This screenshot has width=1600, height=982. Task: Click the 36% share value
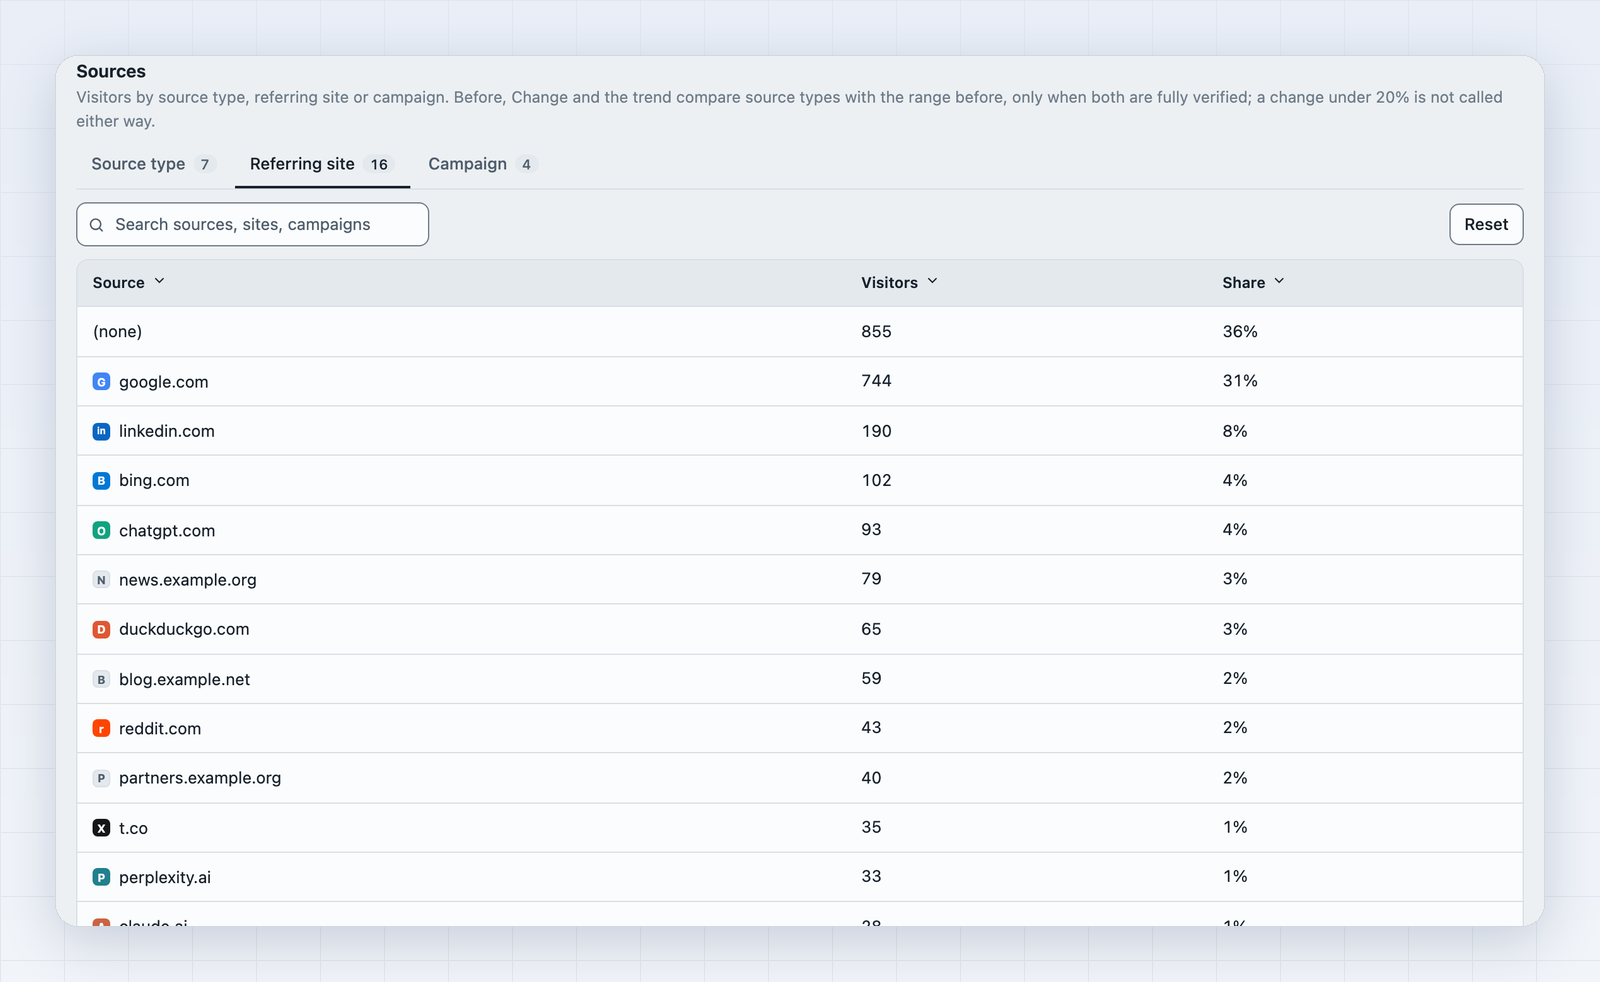pos(1240,332)
